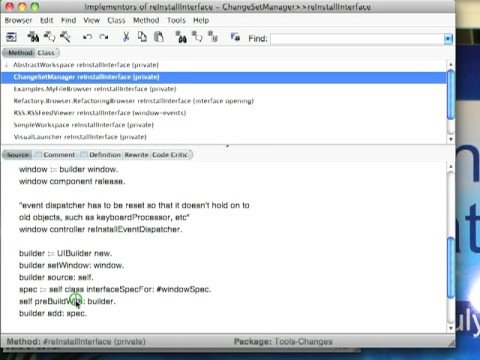Viewport: 480px width, 360px height.
Task: Open the View menu
Action: (92, 20)
